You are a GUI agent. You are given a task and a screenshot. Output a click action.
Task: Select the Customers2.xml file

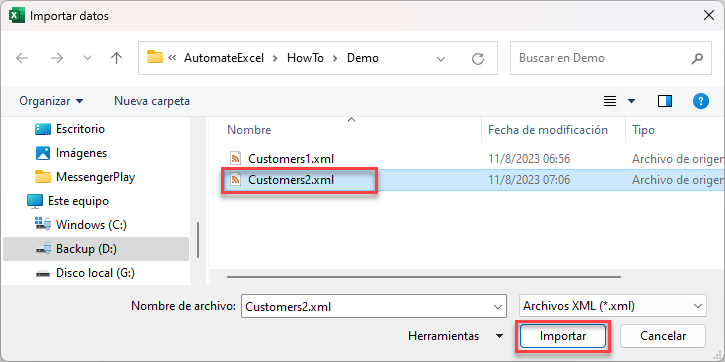pos(291,180)
